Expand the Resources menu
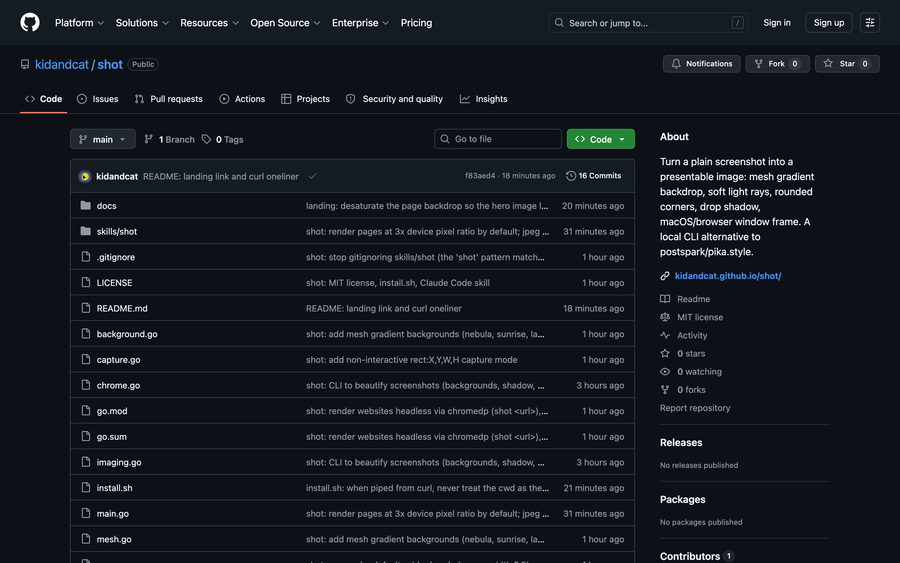The image size is (900, 563). point(210,23)
